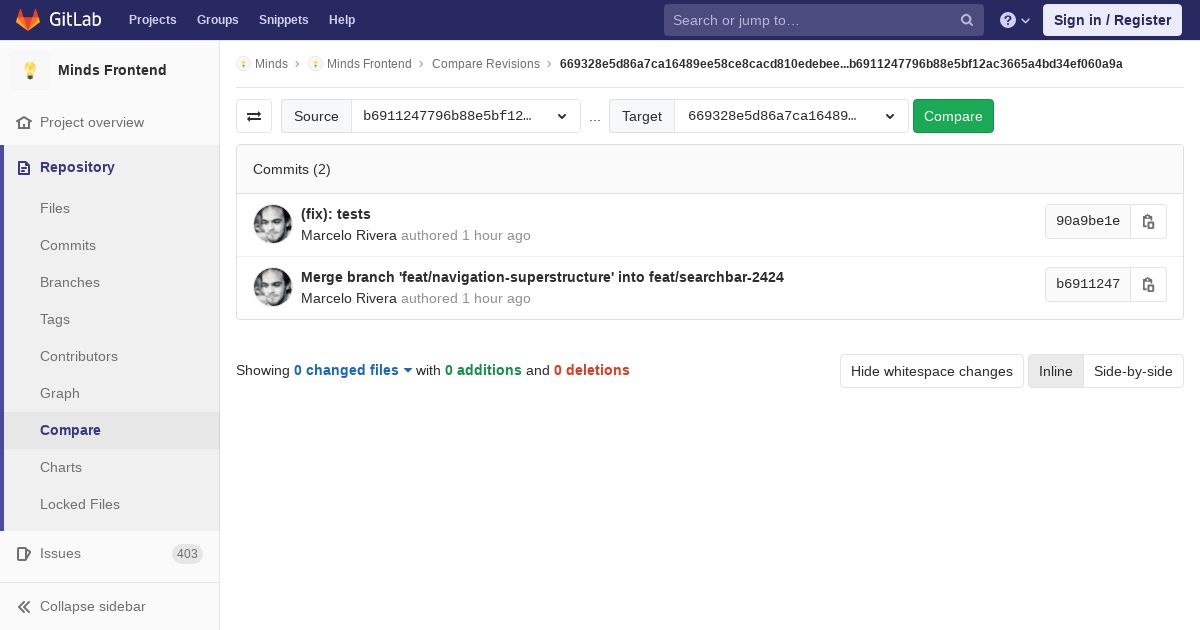Expand the 0 changed files dropdown

point(353,370)
